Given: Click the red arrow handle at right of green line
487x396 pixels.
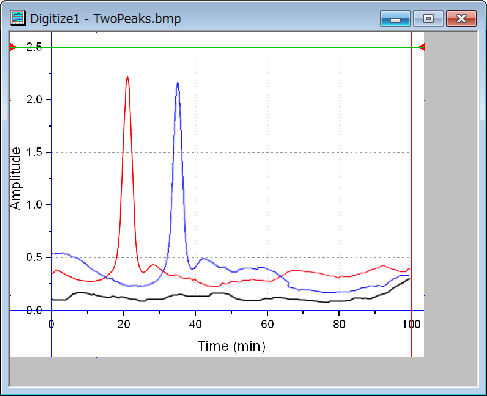Looking at the screenshot, I should coord(422,47).
